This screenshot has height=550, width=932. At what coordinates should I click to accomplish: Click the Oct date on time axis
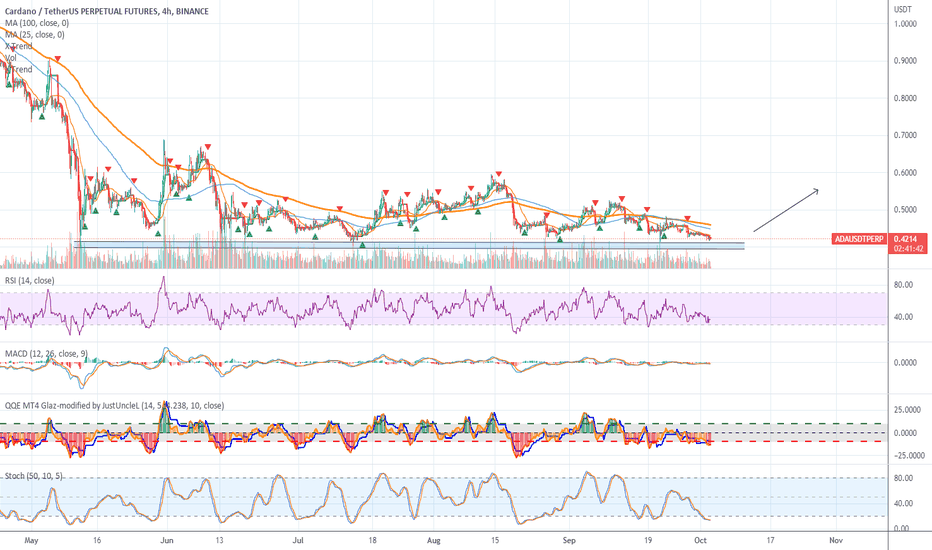tap(701, 540)
